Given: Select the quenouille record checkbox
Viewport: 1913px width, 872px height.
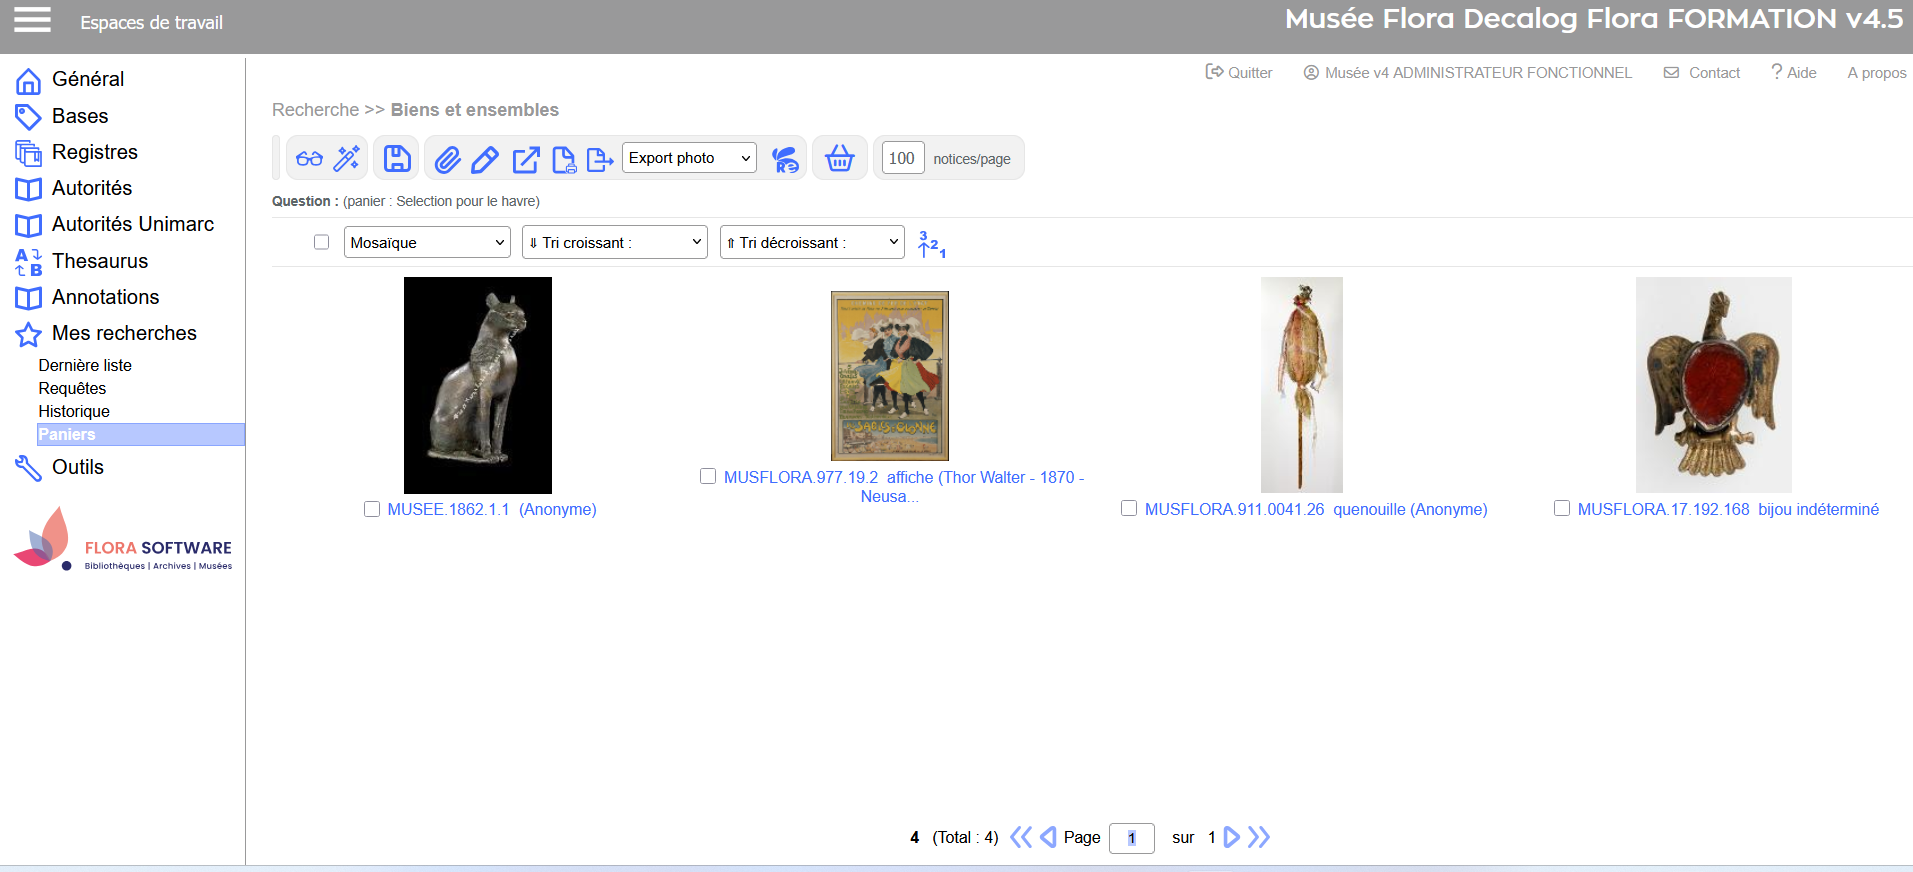Looking at the screenshot, I should point(1129,509).
